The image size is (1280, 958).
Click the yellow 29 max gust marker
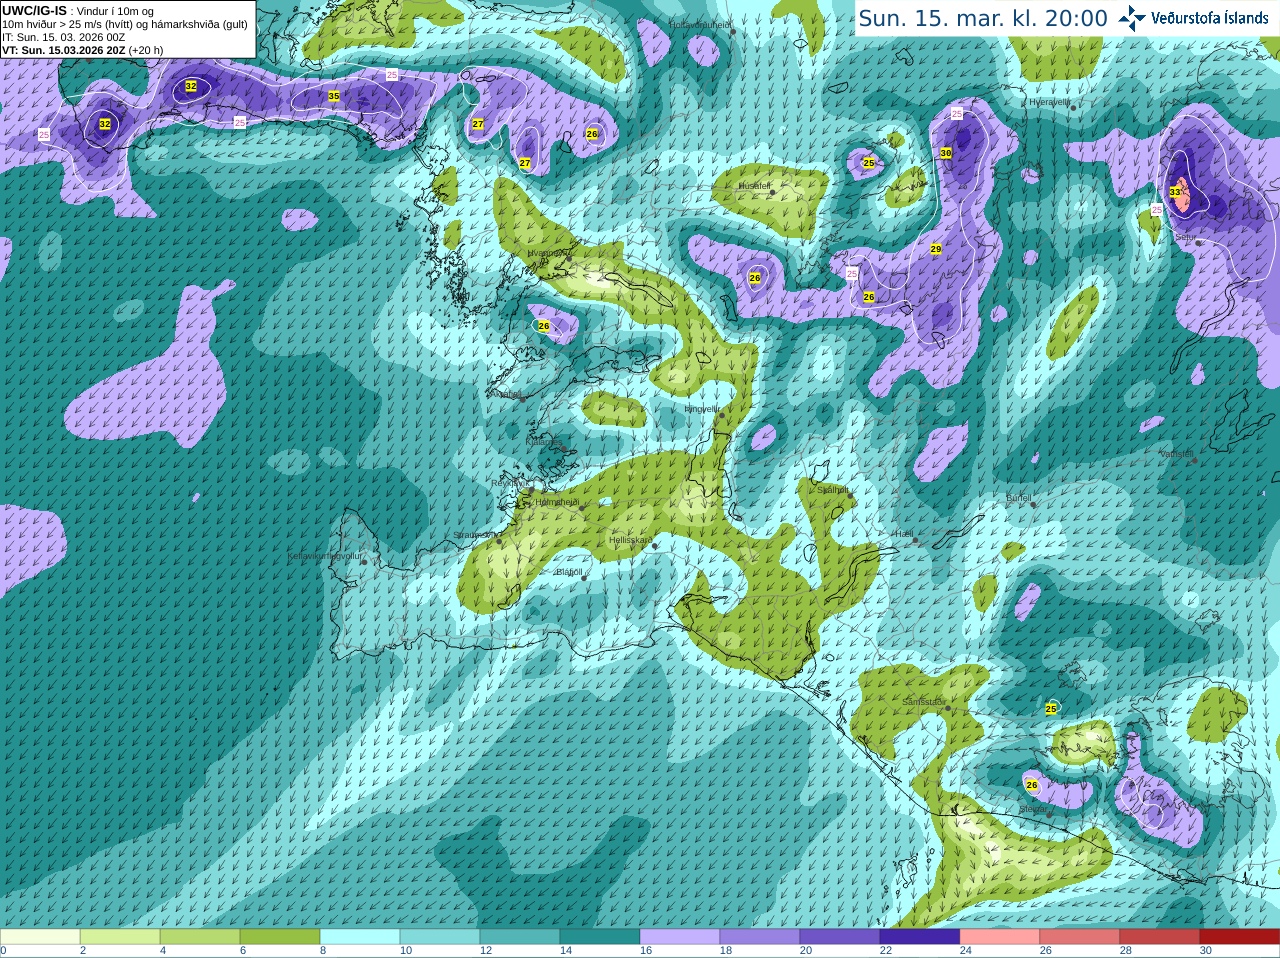pos(936,249)
